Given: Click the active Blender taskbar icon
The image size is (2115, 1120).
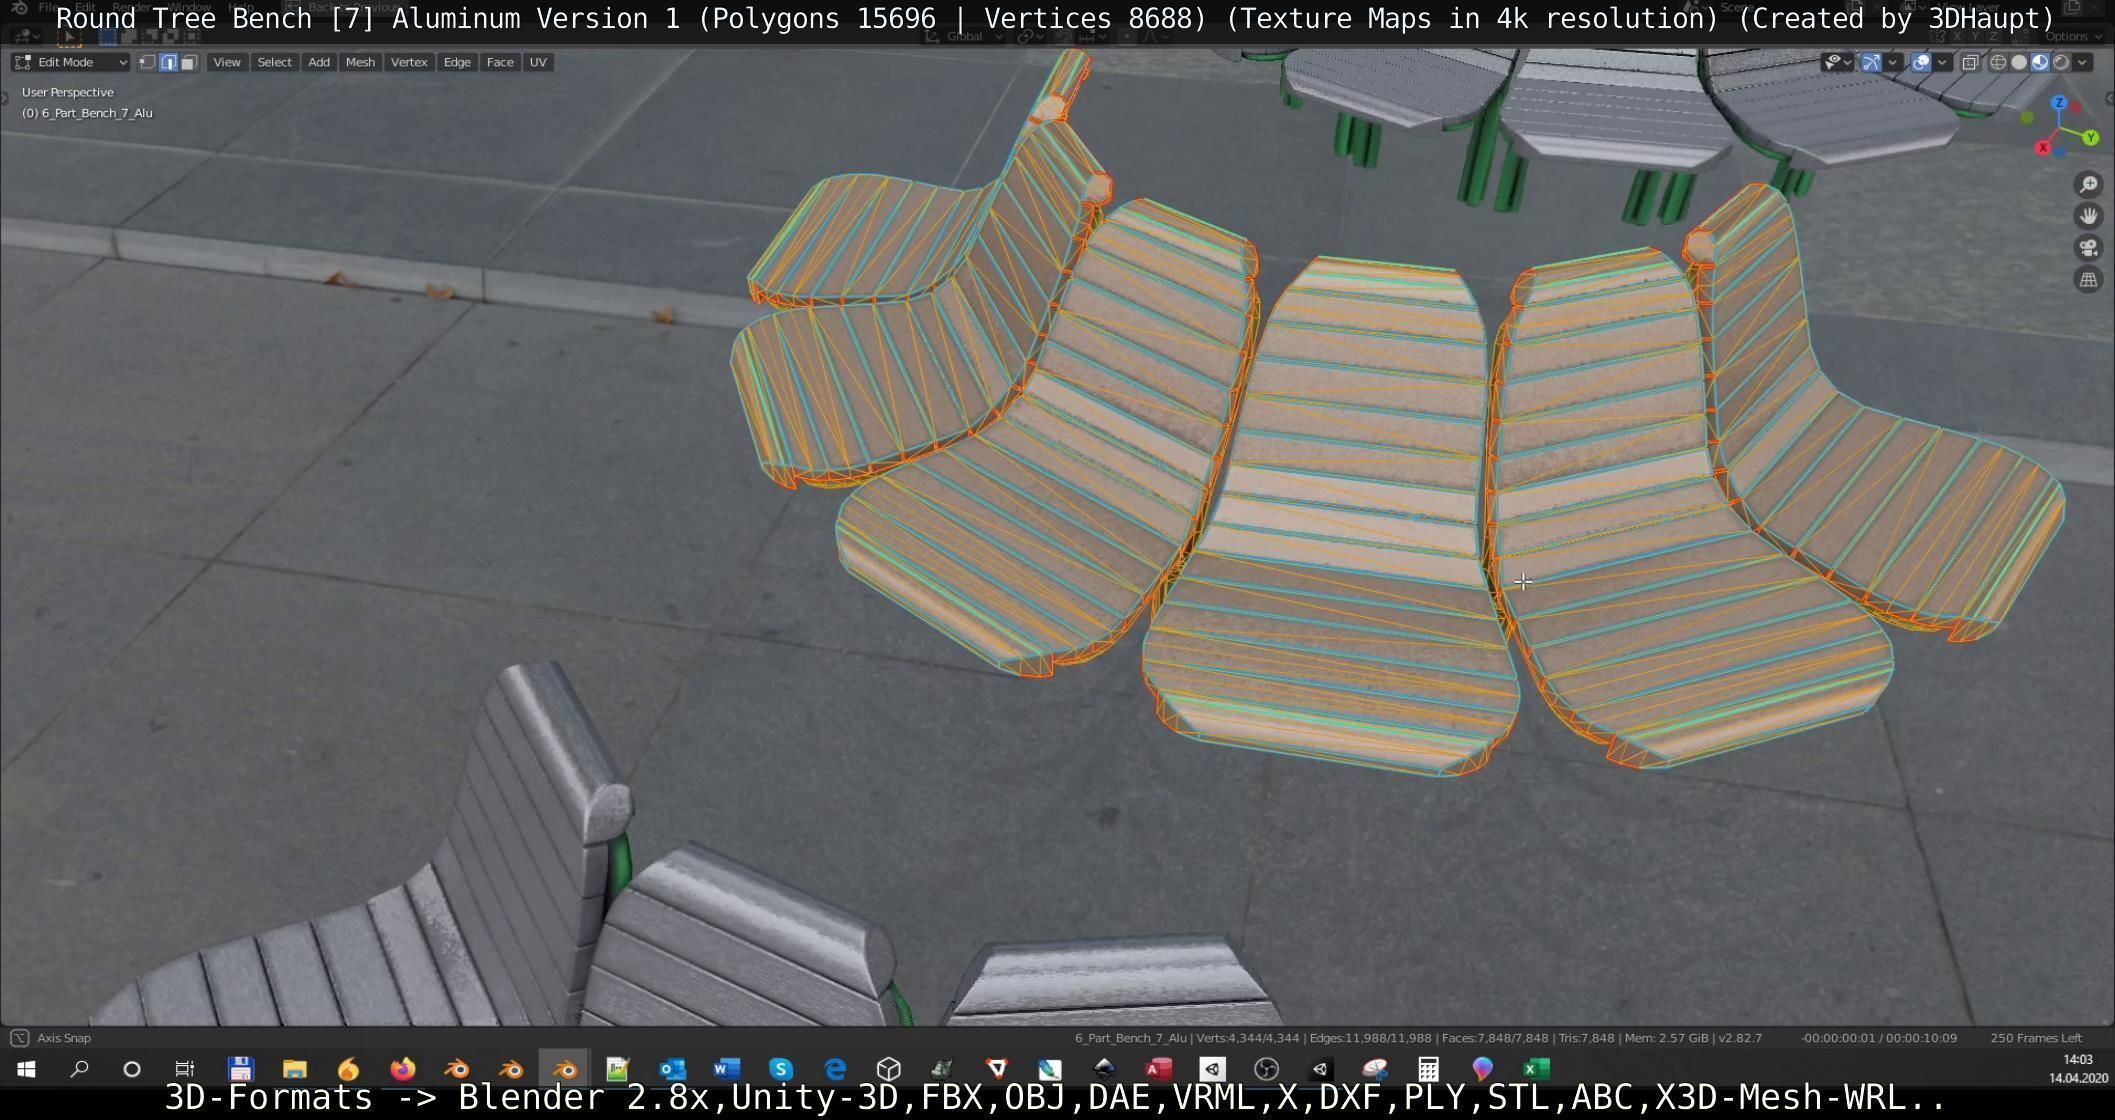Looking at the screenshot, I should [x=564, y=1069].
